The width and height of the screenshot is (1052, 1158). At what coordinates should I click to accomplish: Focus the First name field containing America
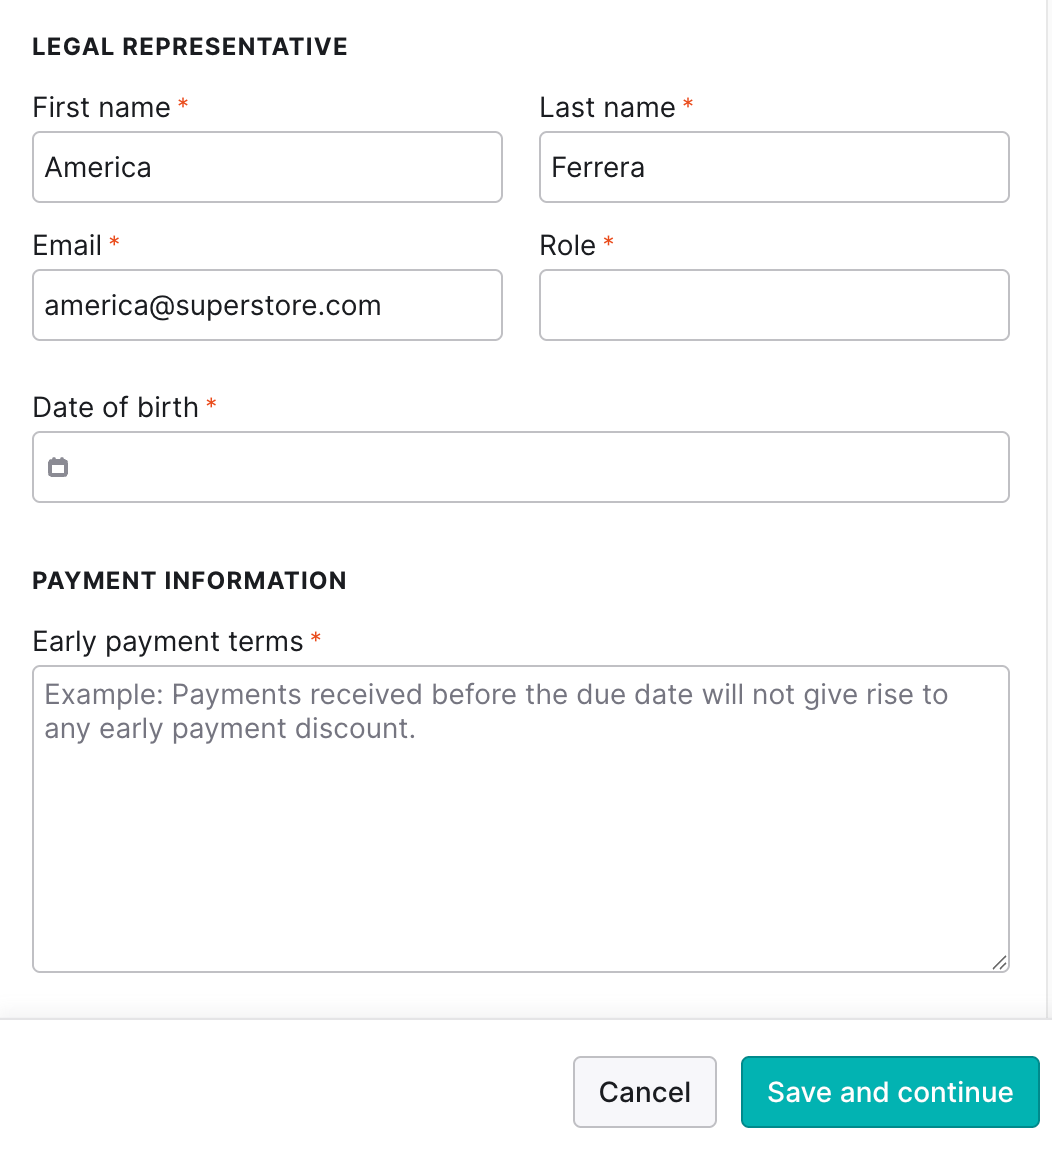[267, 167]
